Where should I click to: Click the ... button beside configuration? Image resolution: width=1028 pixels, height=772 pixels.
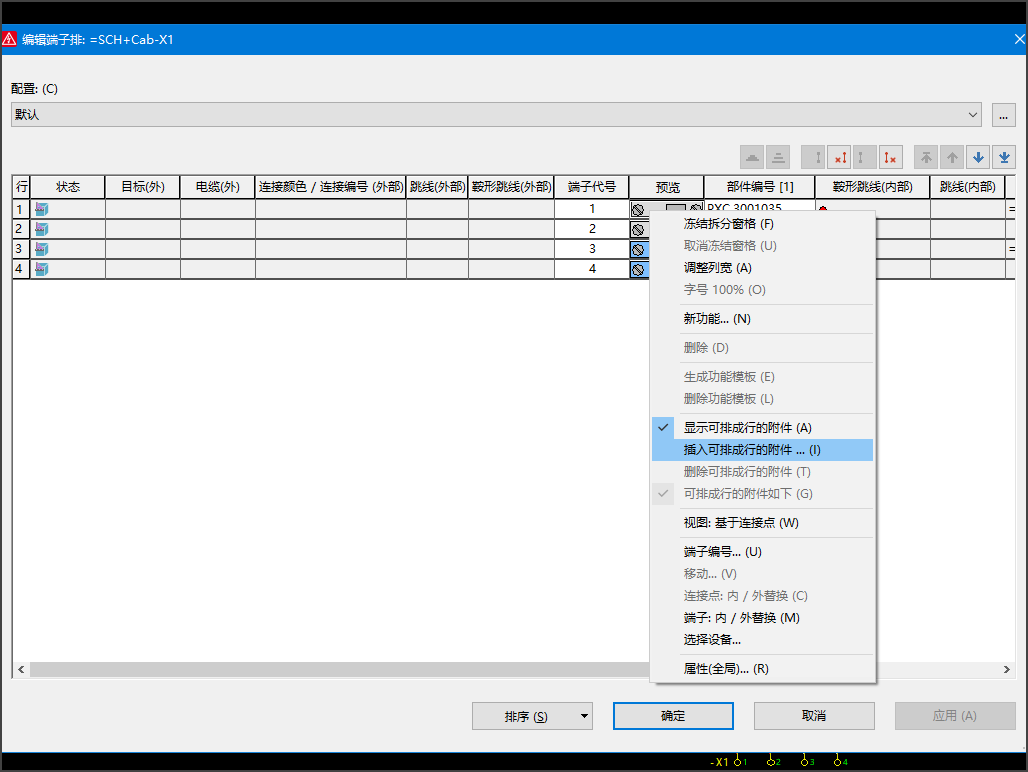1003,115
